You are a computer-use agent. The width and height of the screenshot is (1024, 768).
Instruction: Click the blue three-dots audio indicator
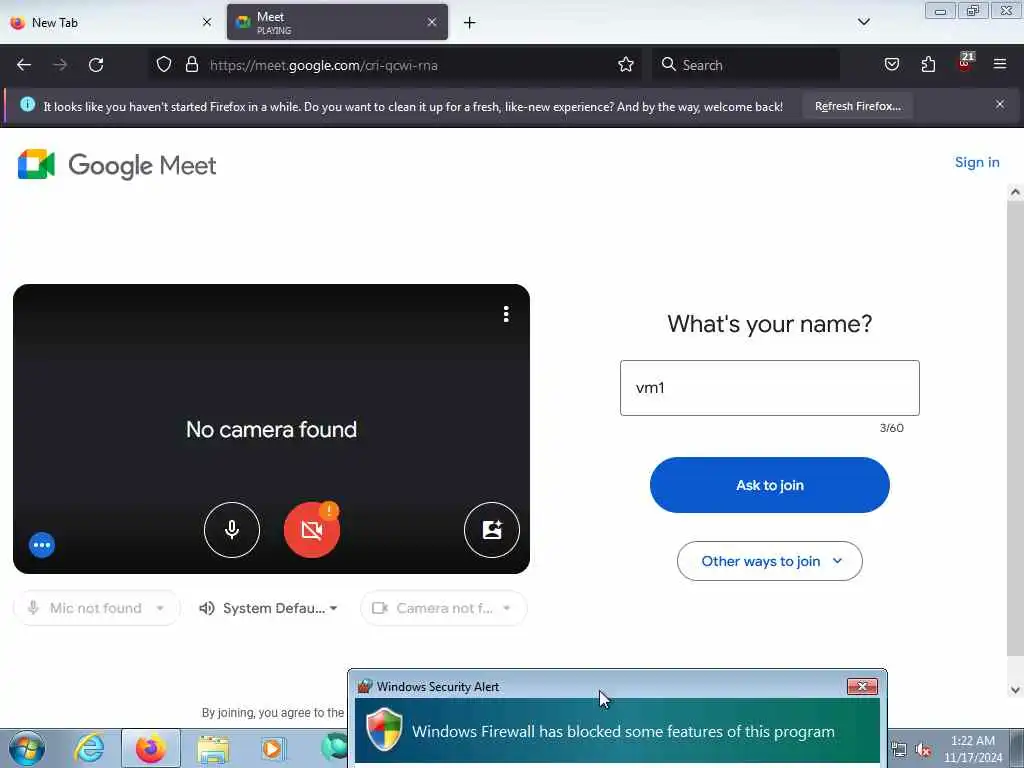(42, 545)
